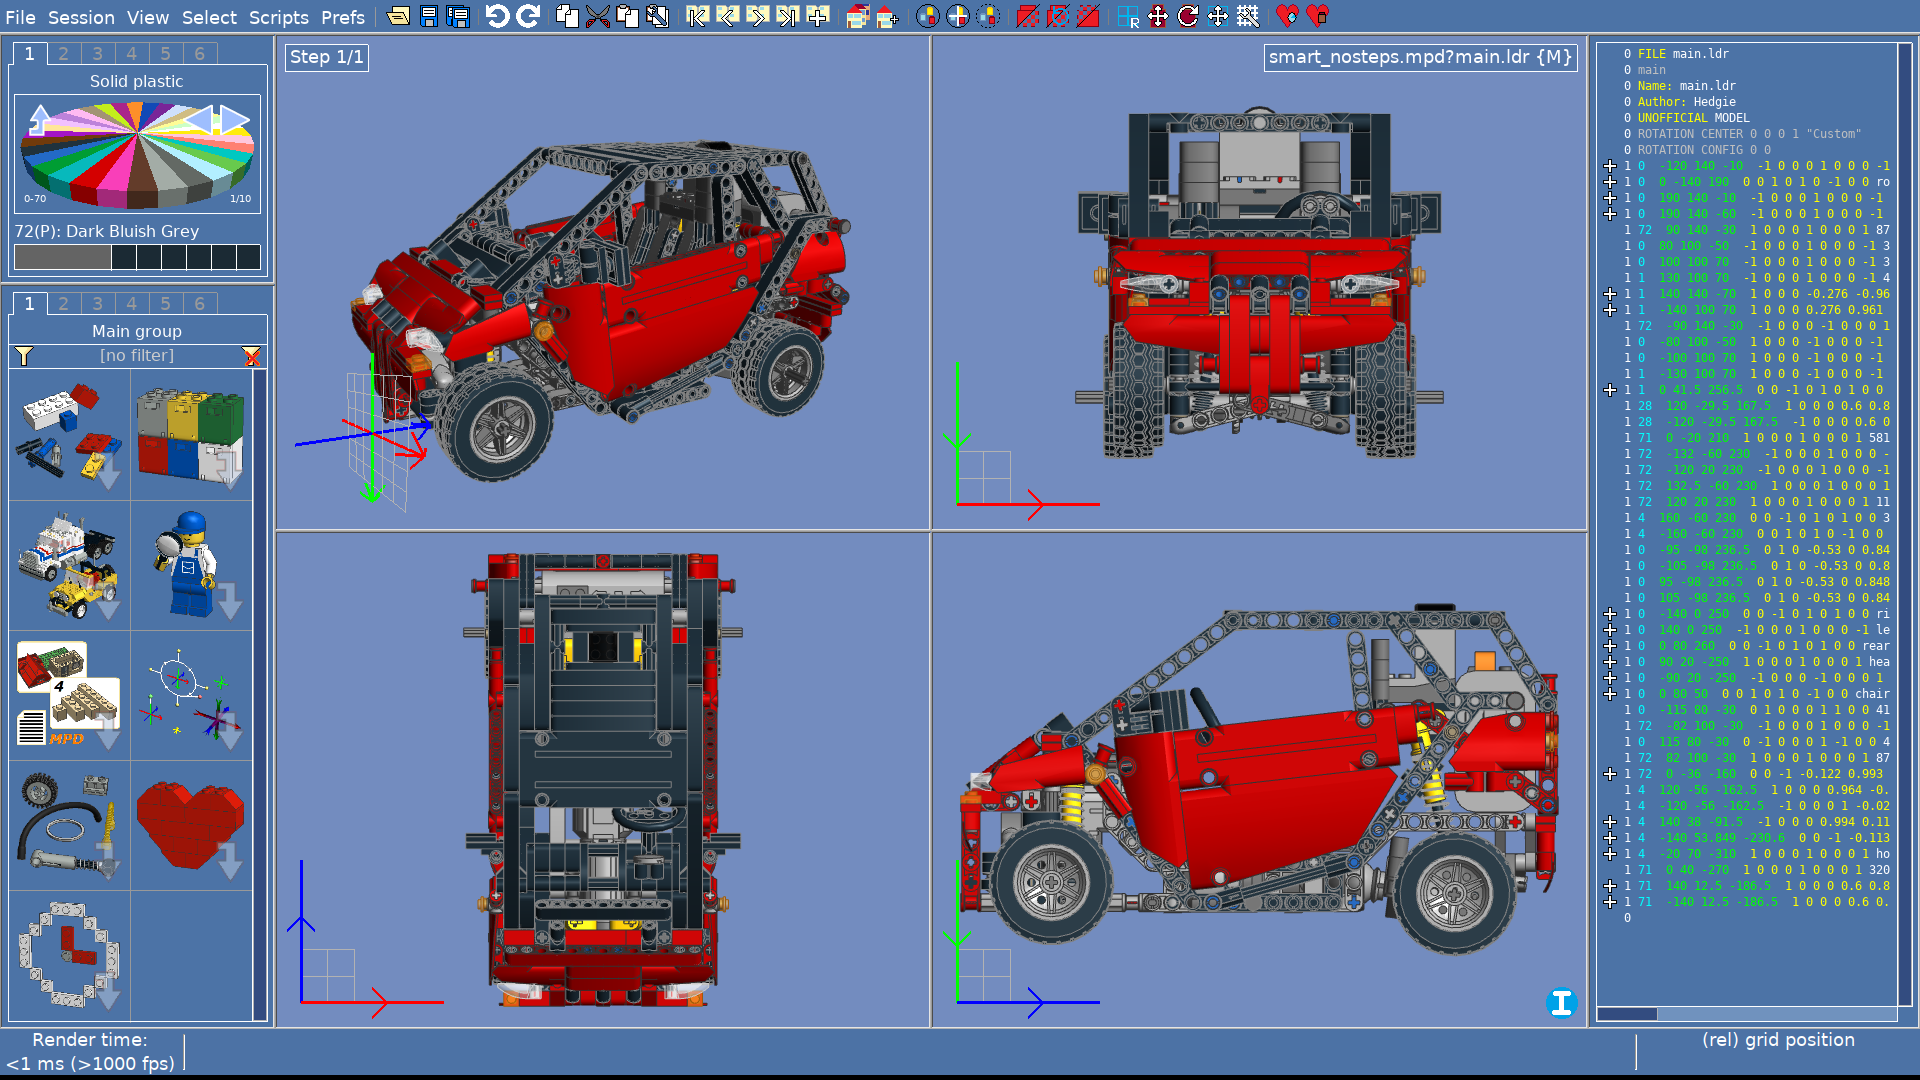Toggle the blue I info icon
The width and height of the screenshot is (1920, 1080).
tap(1561, 1003)
